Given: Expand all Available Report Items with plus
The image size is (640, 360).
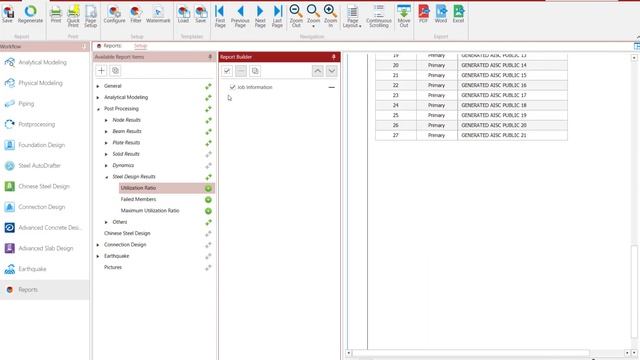Looking at the screenshot, I should [101, 71].
